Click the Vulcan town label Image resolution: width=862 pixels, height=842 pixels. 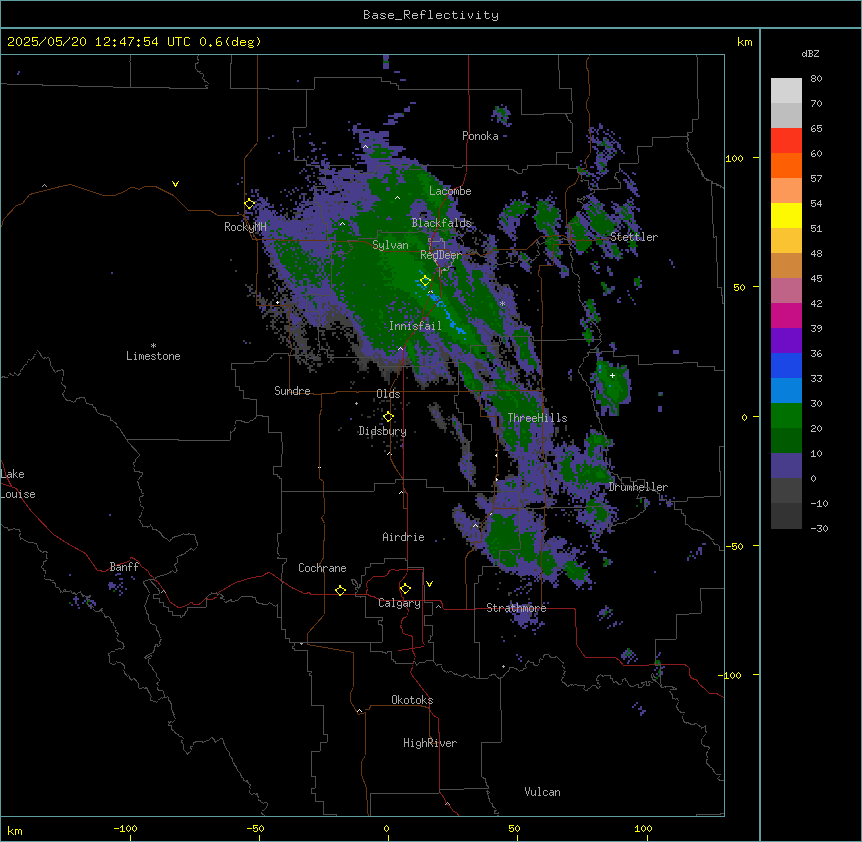542,792
